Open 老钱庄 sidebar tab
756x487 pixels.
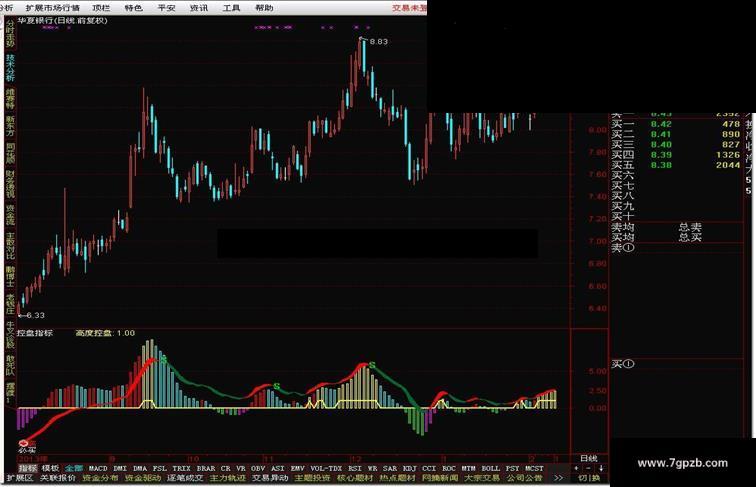point(10,304)
